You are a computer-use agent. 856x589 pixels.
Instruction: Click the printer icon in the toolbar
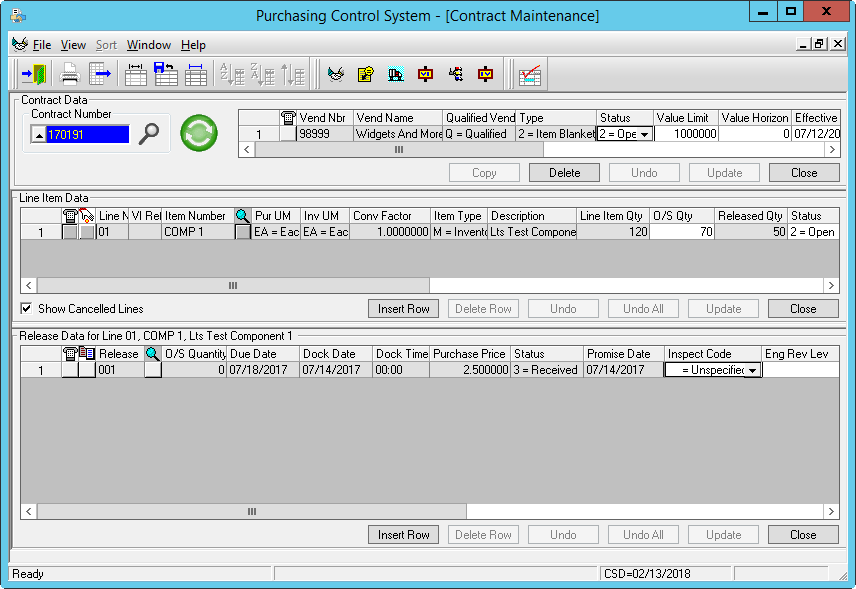pyautogui.click(x=70, y=74)
